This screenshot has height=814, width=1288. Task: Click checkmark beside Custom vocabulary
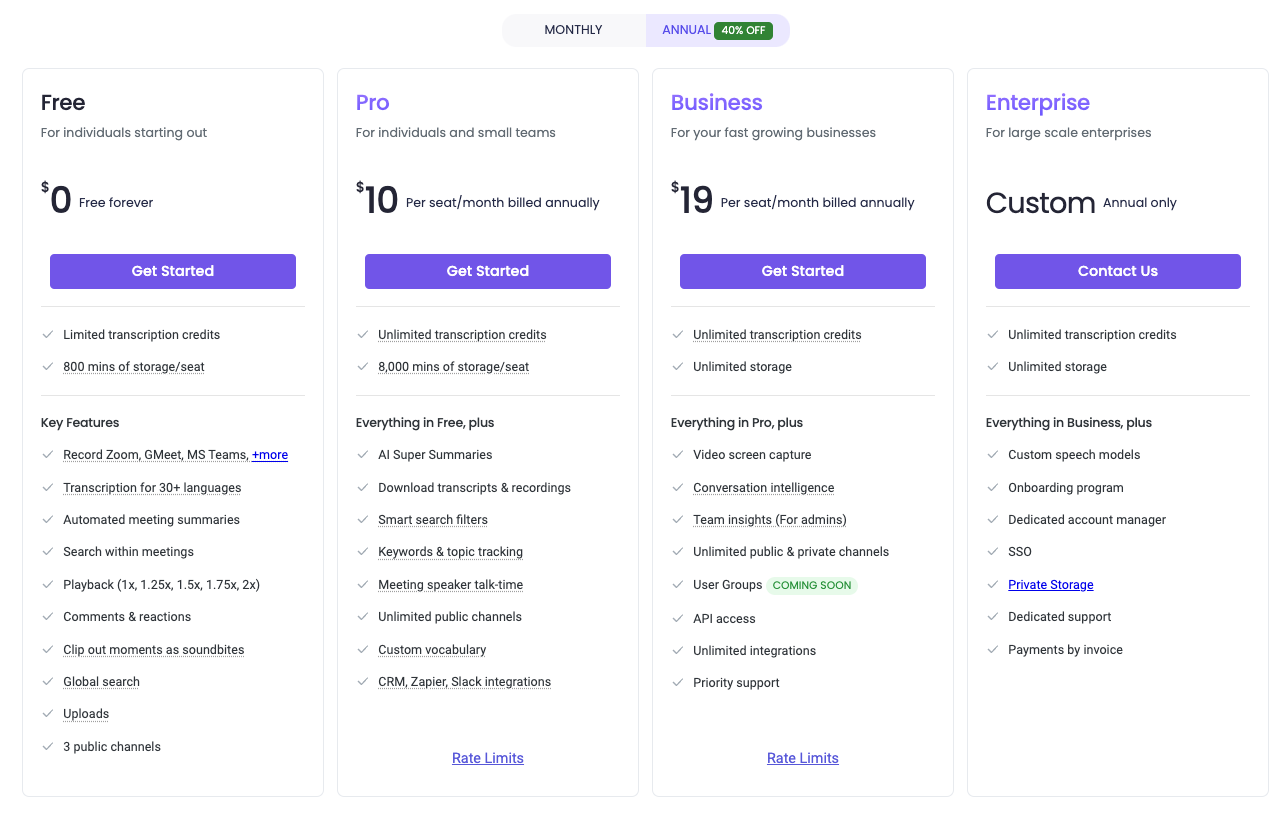363,650
